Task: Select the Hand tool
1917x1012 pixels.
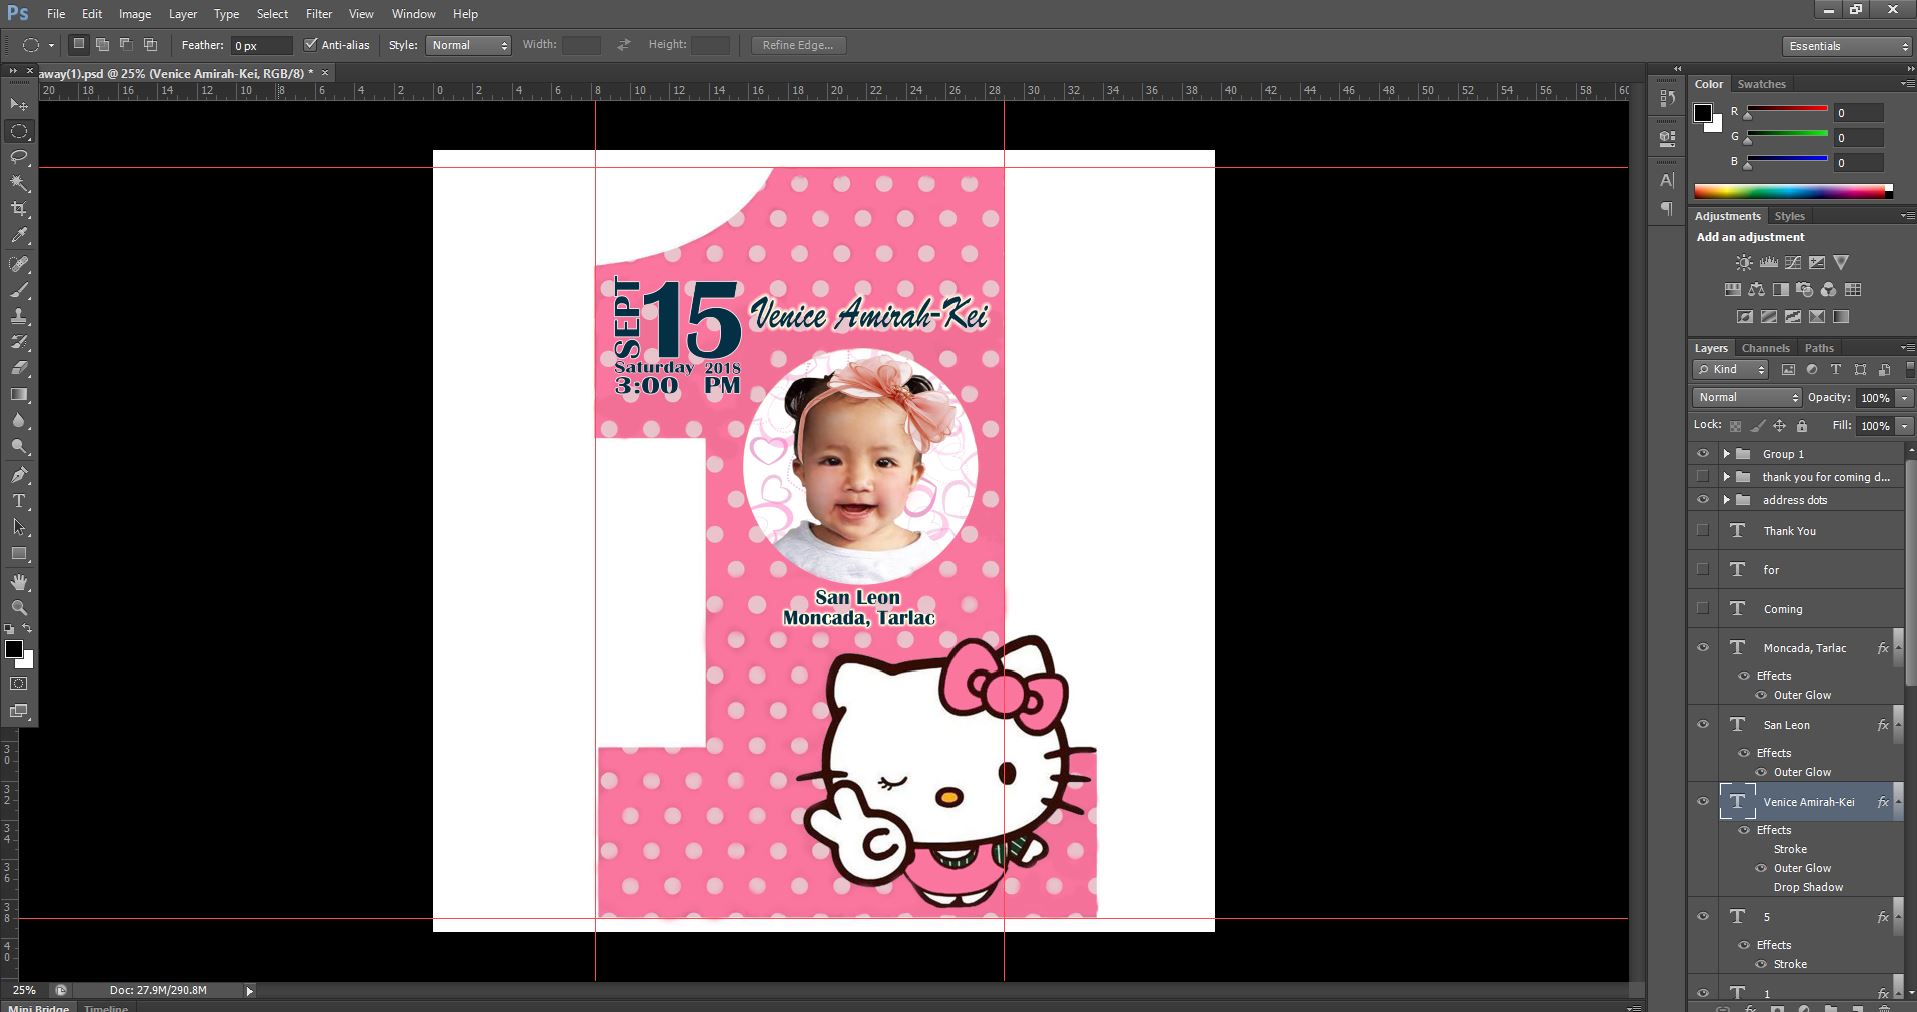Action: click(19, 582)
